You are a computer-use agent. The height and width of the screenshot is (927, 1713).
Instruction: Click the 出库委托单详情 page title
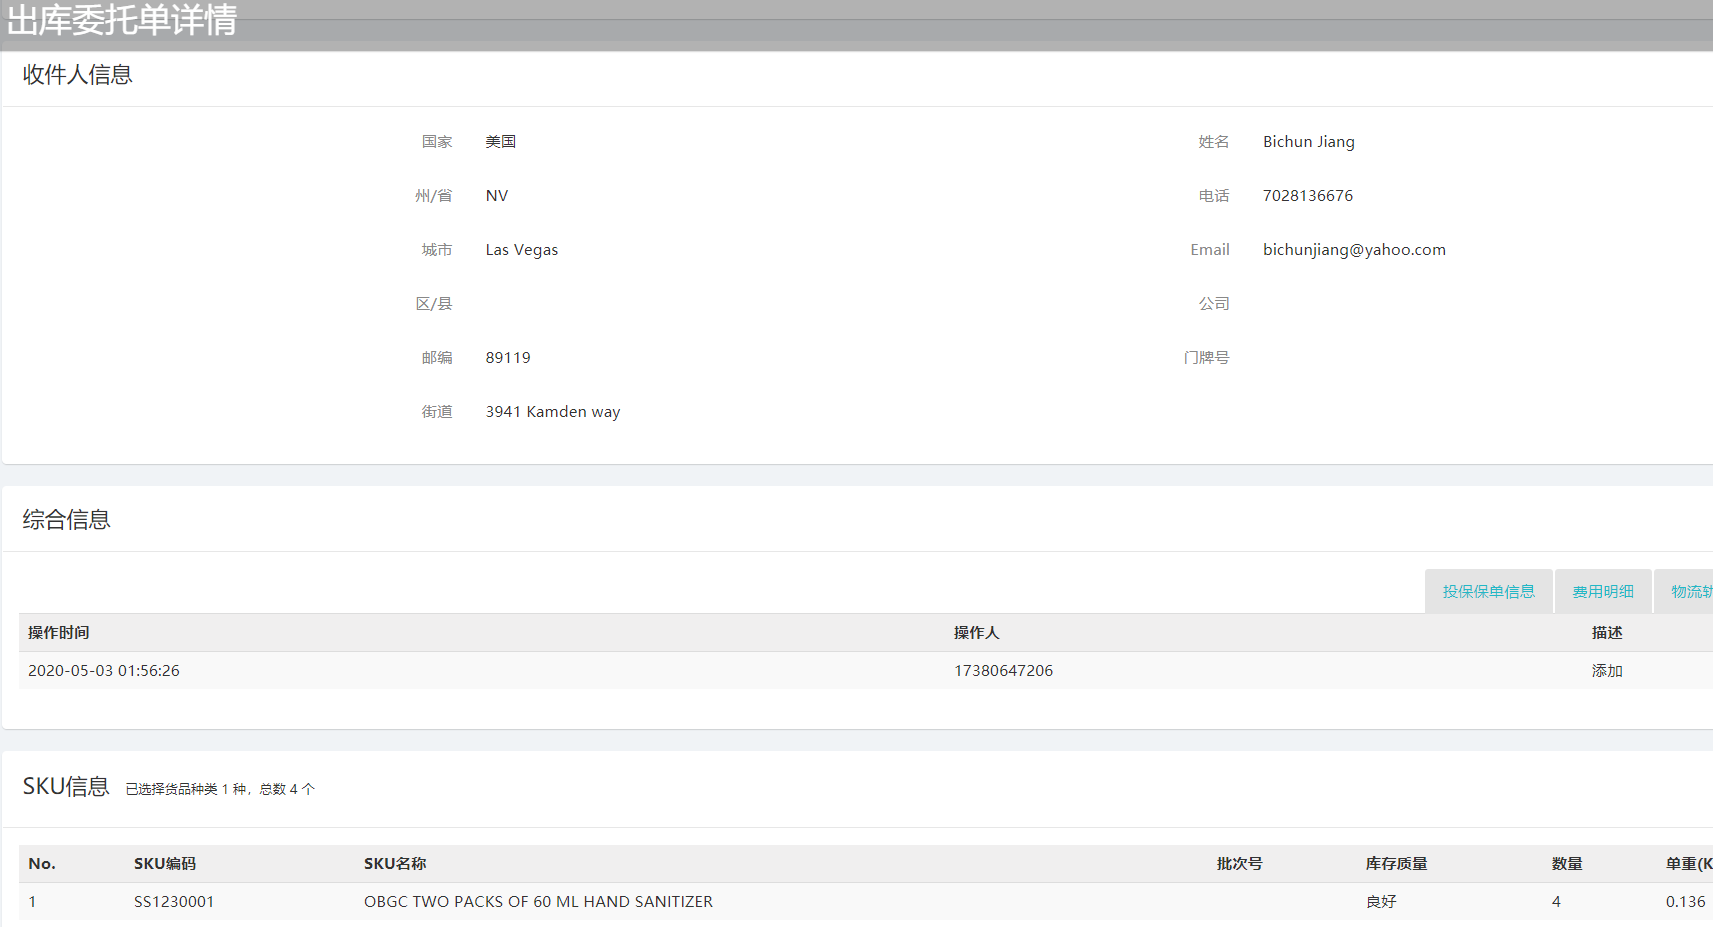click(122, 20)
